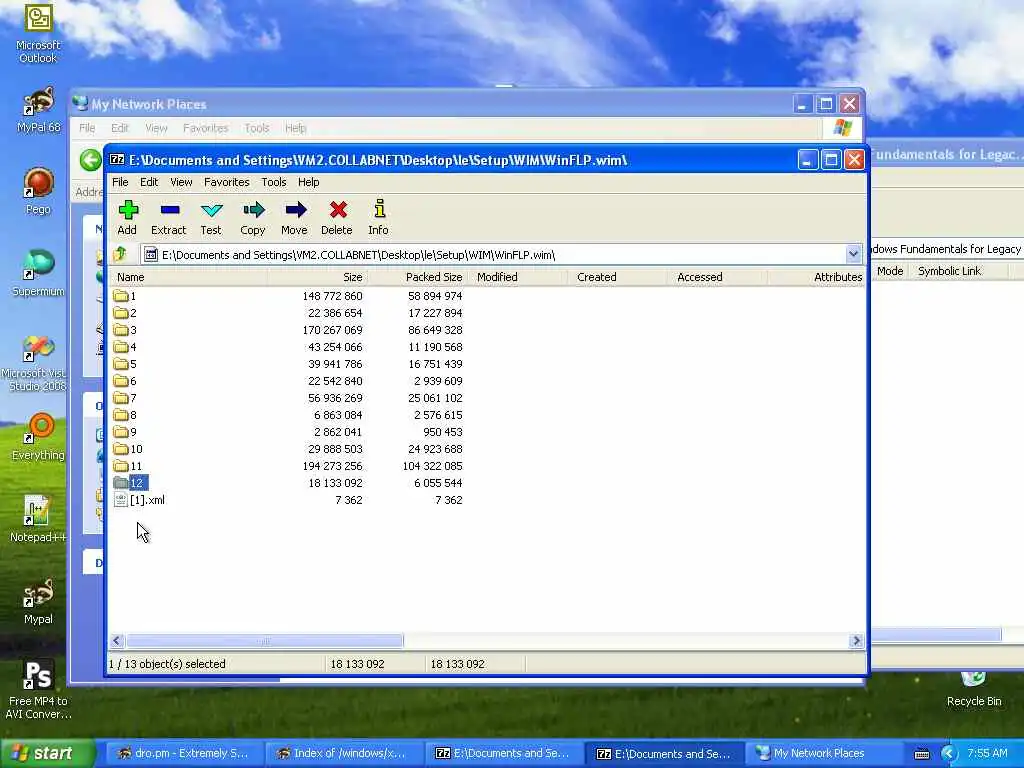This screenshot has height=768, width=1024.
Task: Sort by the Size column header
Action: (x=317, y=277)
